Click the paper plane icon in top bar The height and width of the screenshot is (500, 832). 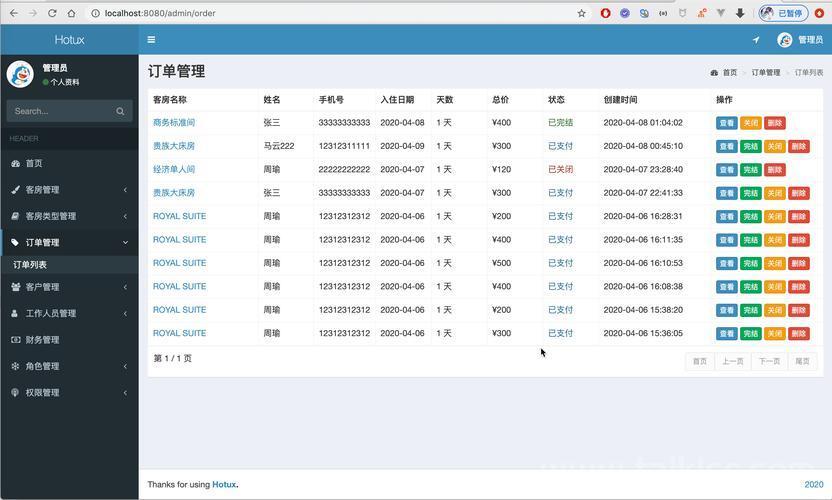(x=756, y=40)
